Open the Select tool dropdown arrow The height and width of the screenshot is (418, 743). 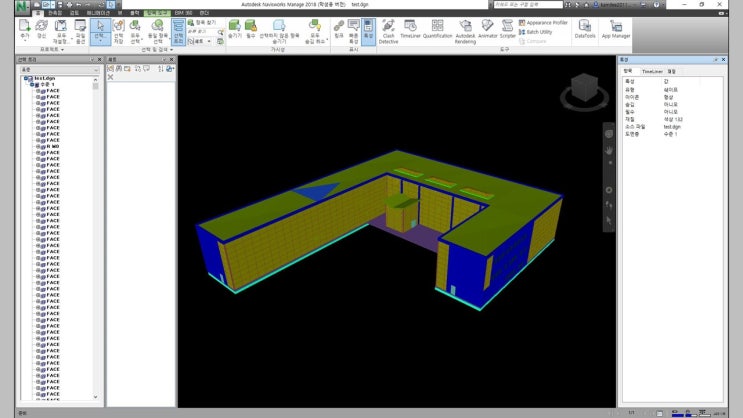pyautogui.click(x=100, y=41)
